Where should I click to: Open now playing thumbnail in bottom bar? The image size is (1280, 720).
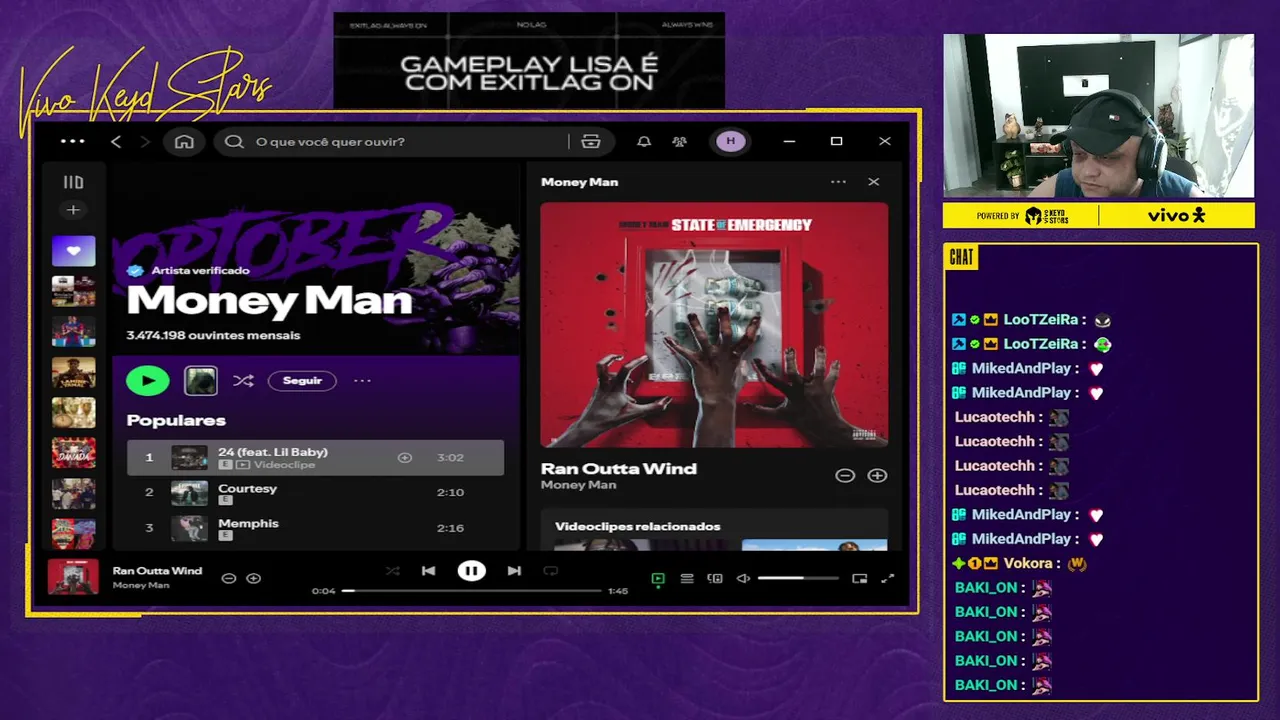click(73, 577)
